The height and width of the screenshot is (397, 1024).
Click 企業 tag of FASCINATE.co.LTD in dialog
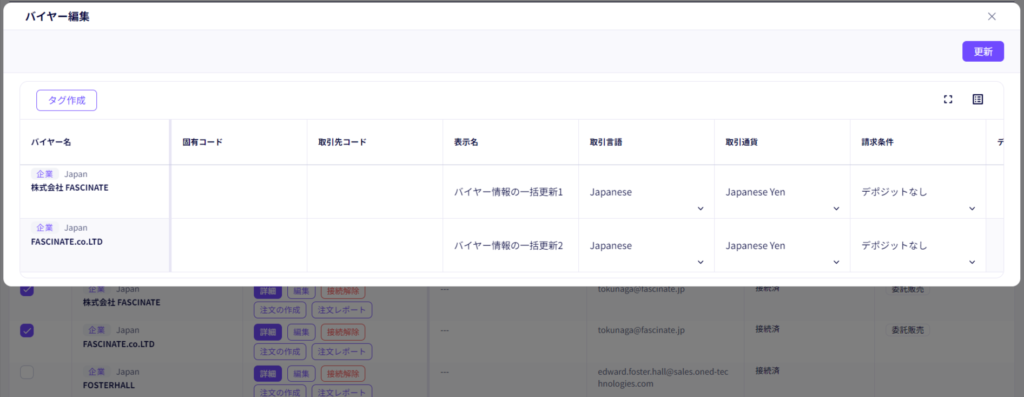click(x=45, y=228)
